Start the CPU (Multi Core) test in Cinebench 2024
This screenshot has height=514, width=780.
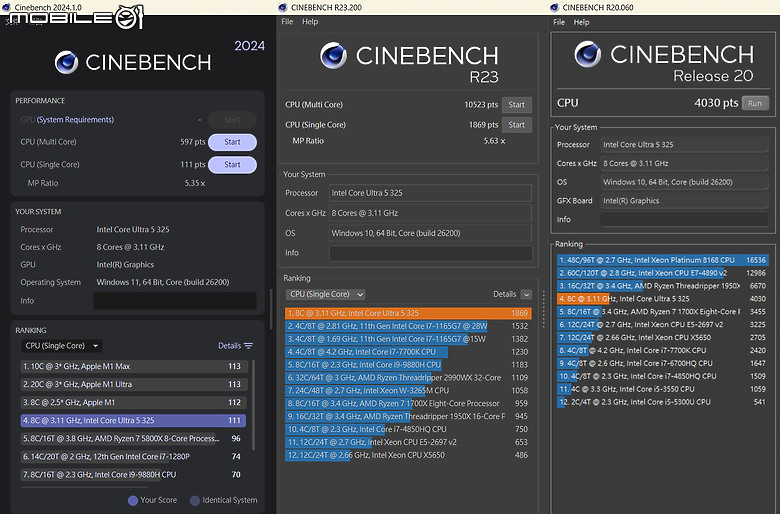click(232, 142)
